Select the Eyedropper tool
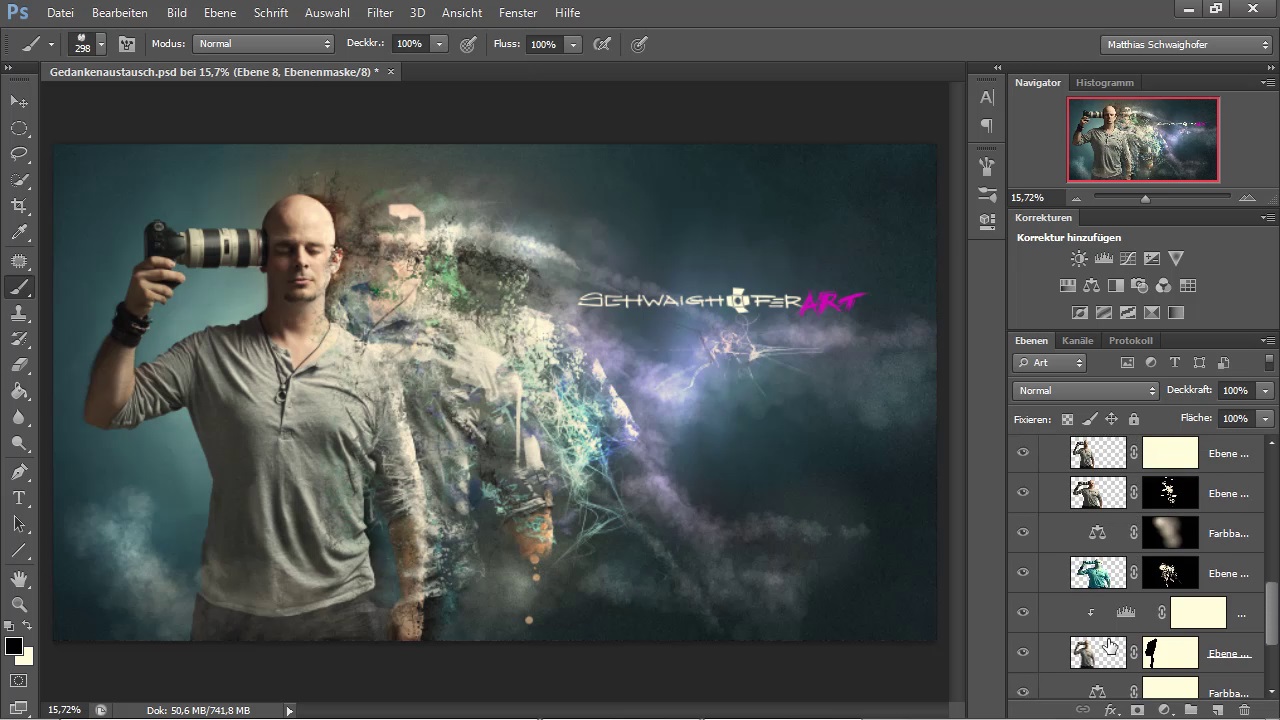The height and width of the screenshot is (720, 1280). click(x=19, y=233)
